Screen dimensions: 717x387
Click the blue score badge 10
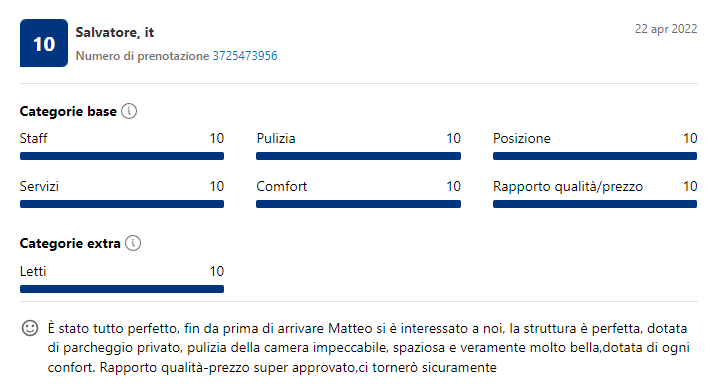click(44, 43)
